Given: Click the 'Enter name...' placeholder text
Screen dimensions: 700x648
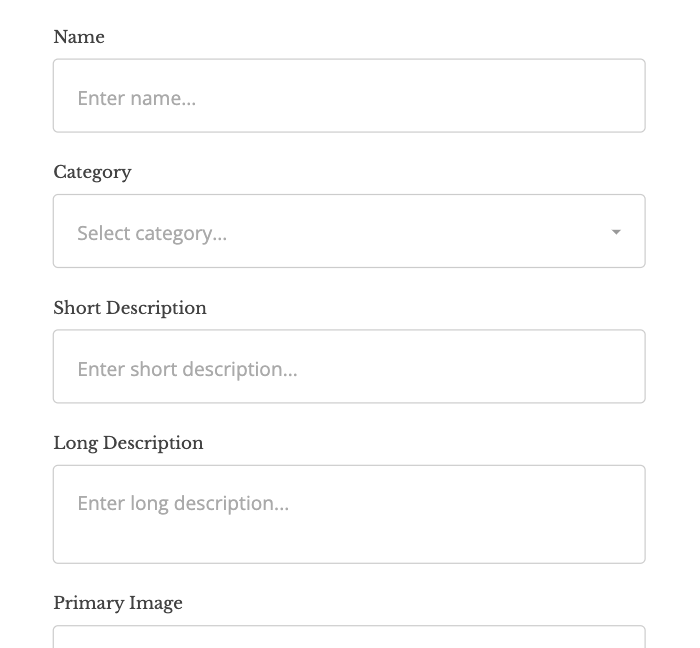Looking at the screenshot, I should coord(136,98).
